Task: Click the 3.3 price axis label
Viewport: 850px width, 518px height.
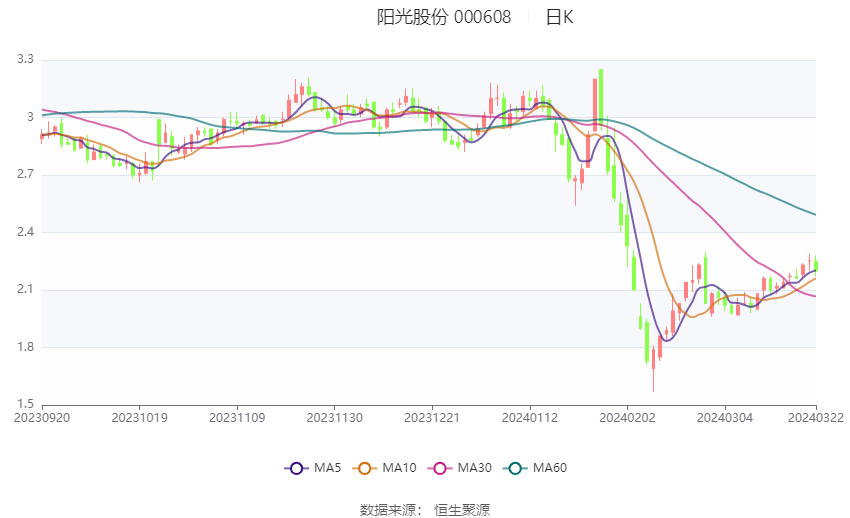Action: [25, 59]
